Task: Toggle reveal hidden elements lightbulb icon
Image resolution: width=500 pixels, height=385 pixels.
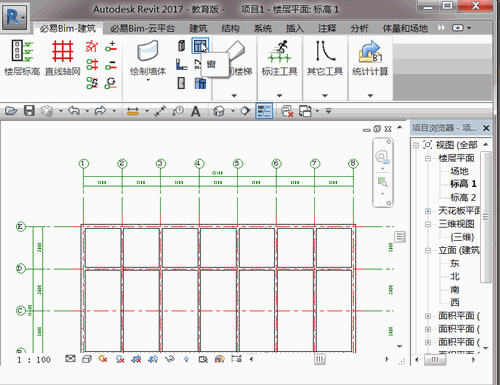Action: pyautogui.click(x=186, y=359)
